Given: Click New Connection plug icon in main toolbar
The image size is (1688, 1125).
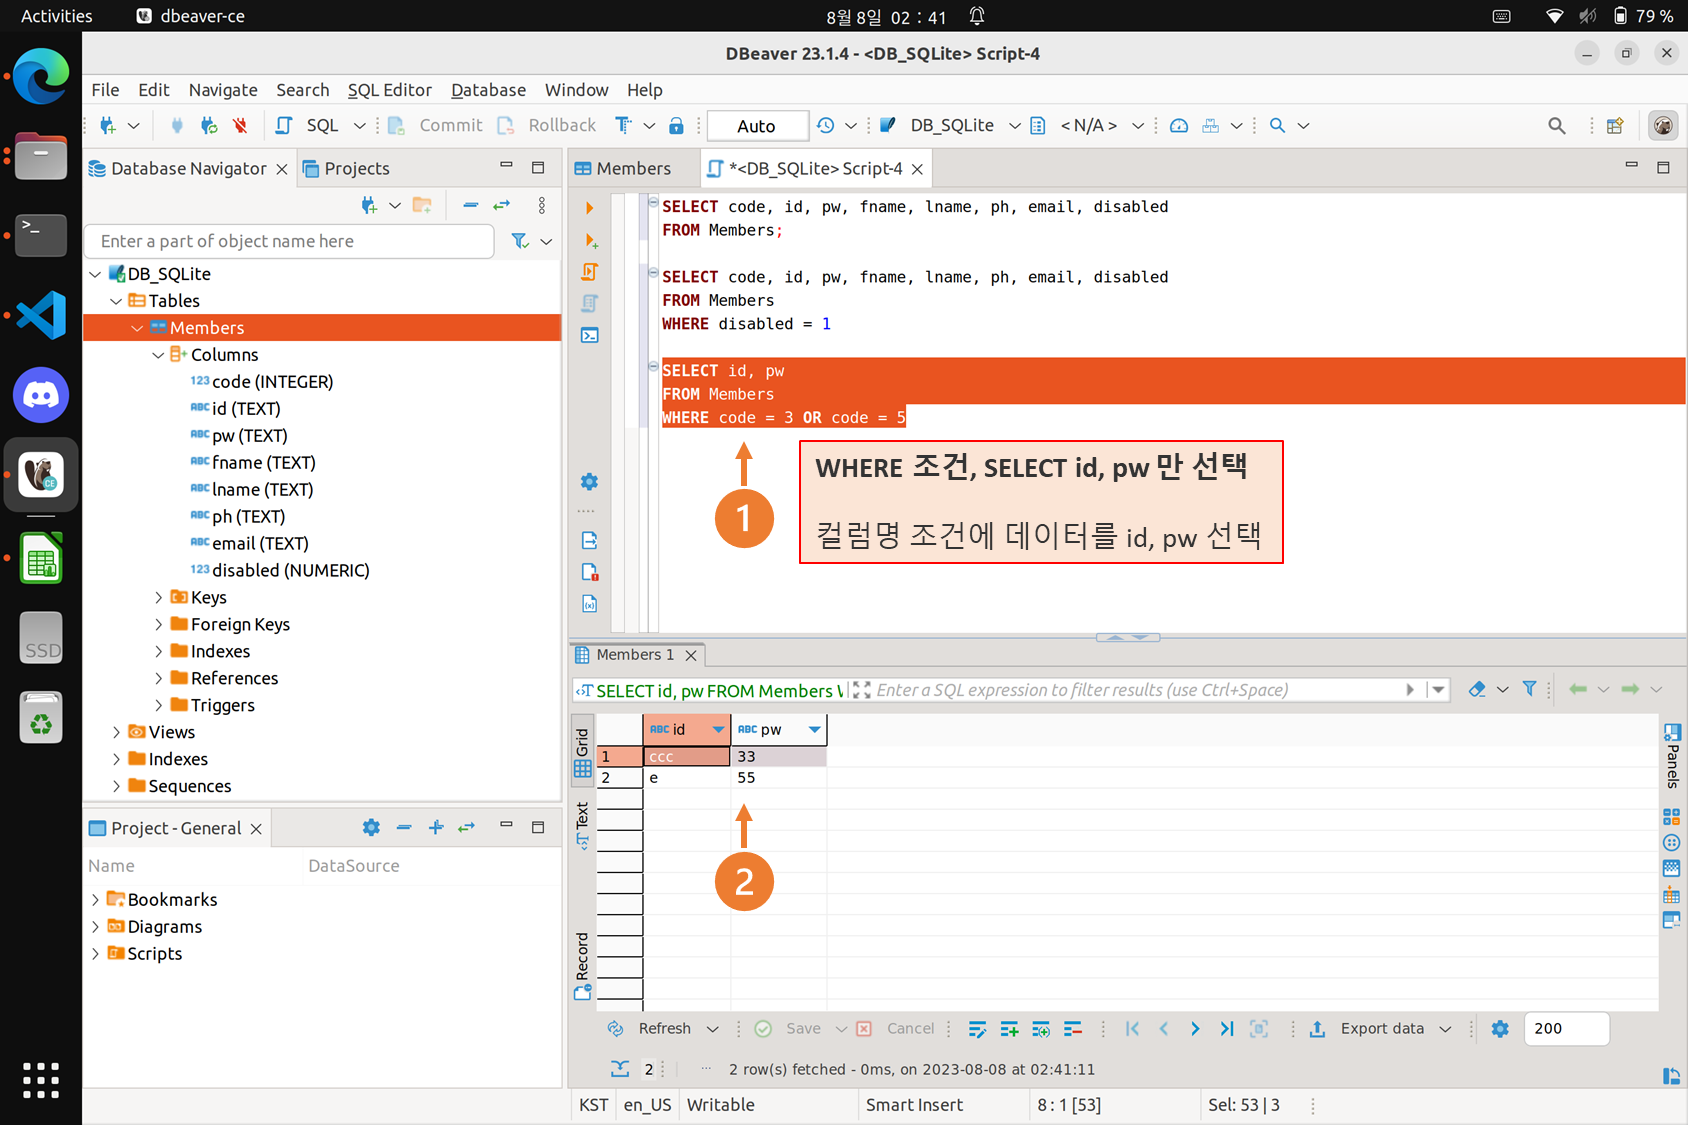Looking at the screenshot, I should point(108,125).
